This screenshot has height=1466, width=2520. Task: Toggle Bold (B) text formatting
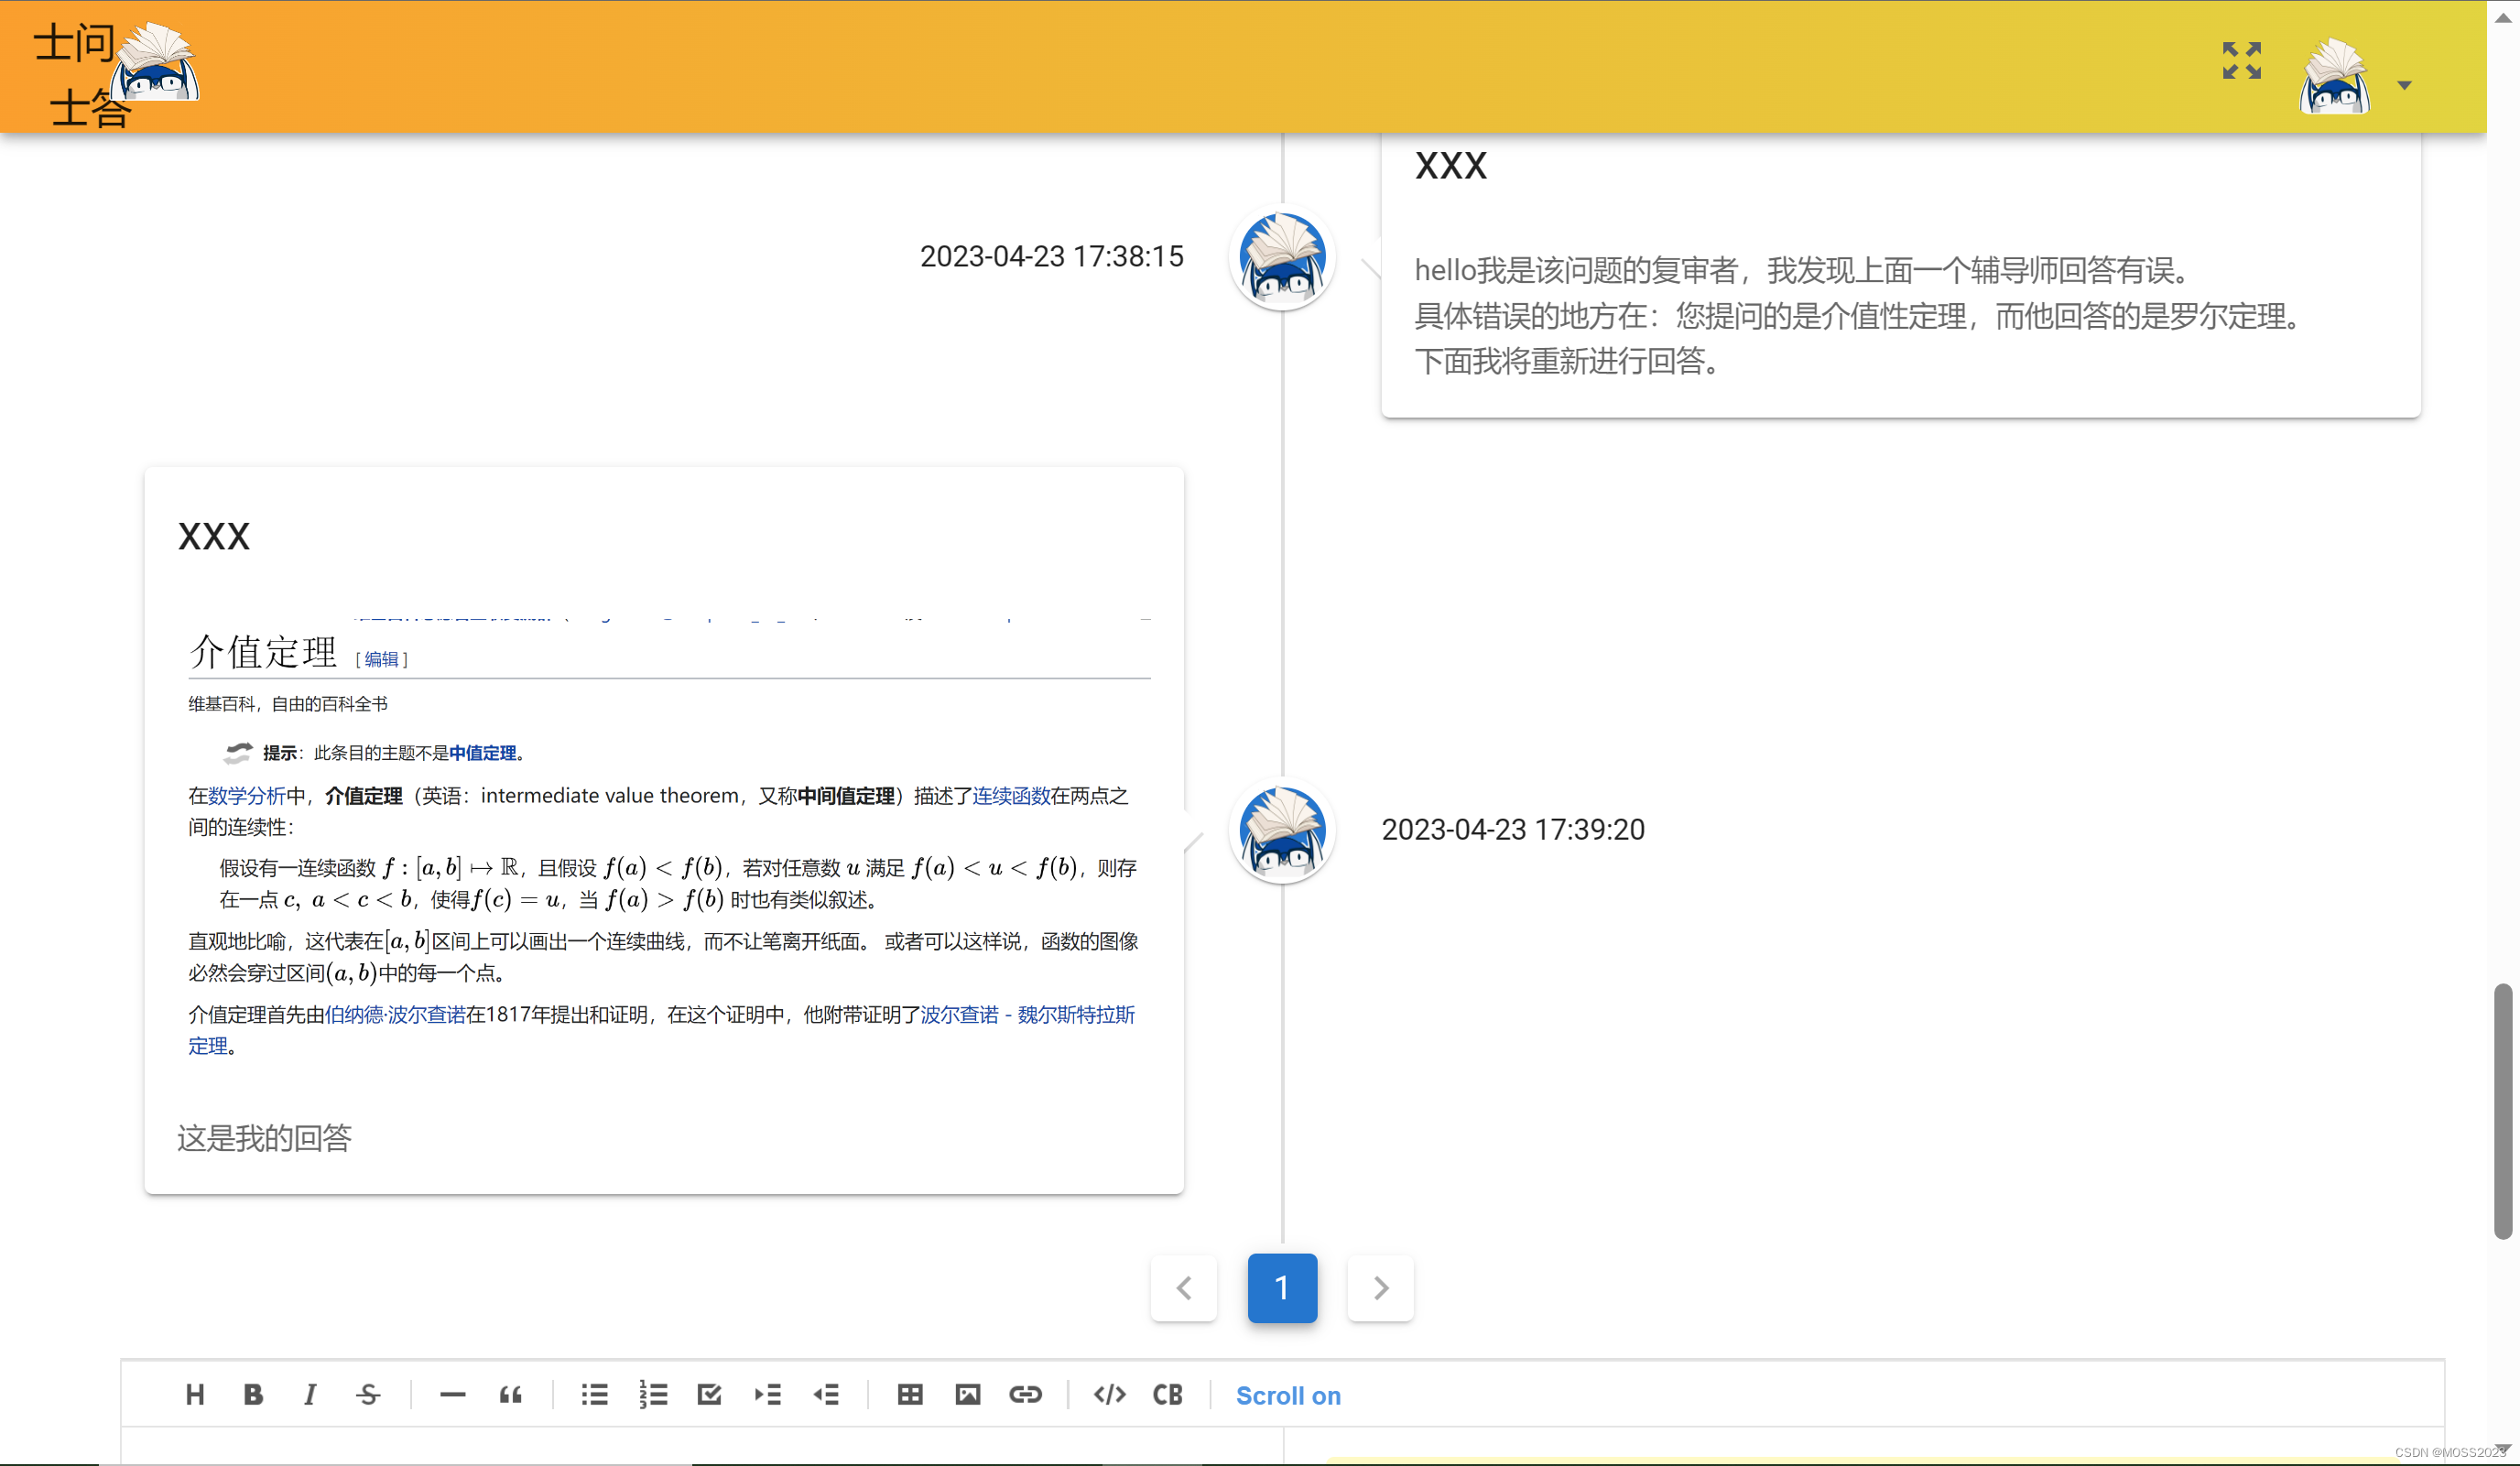(x=253, y=1395)
